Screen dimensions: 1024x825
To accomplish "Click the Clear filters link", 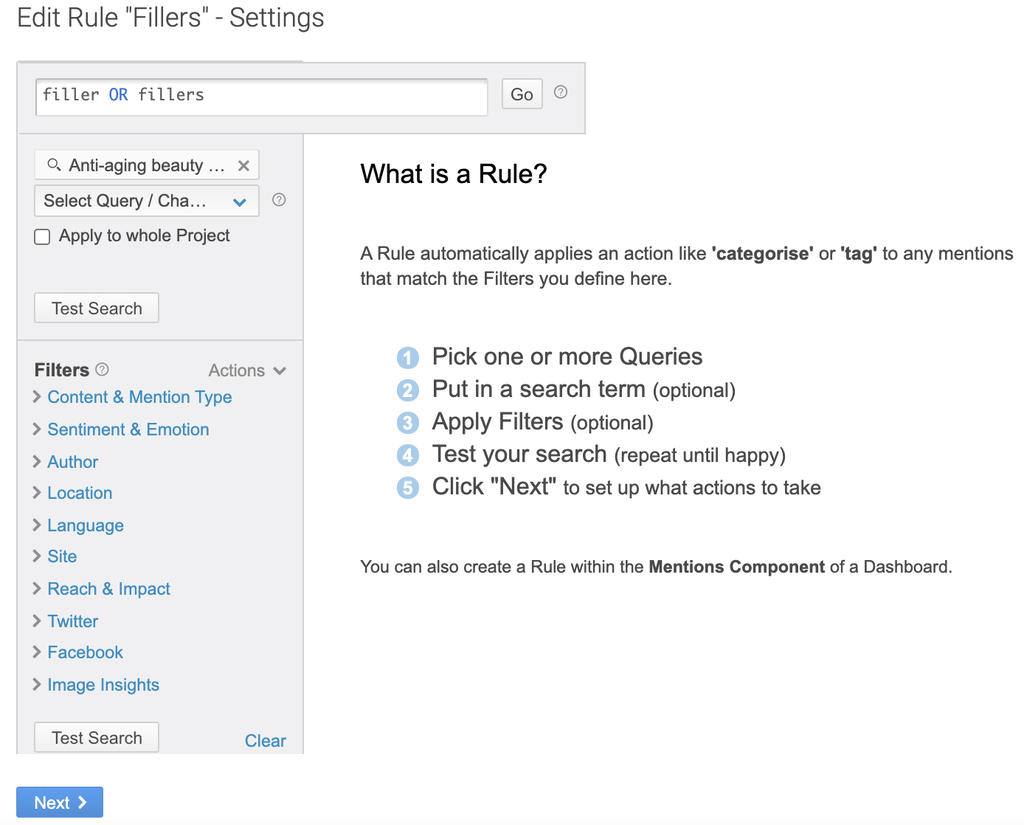I will 265,741.
